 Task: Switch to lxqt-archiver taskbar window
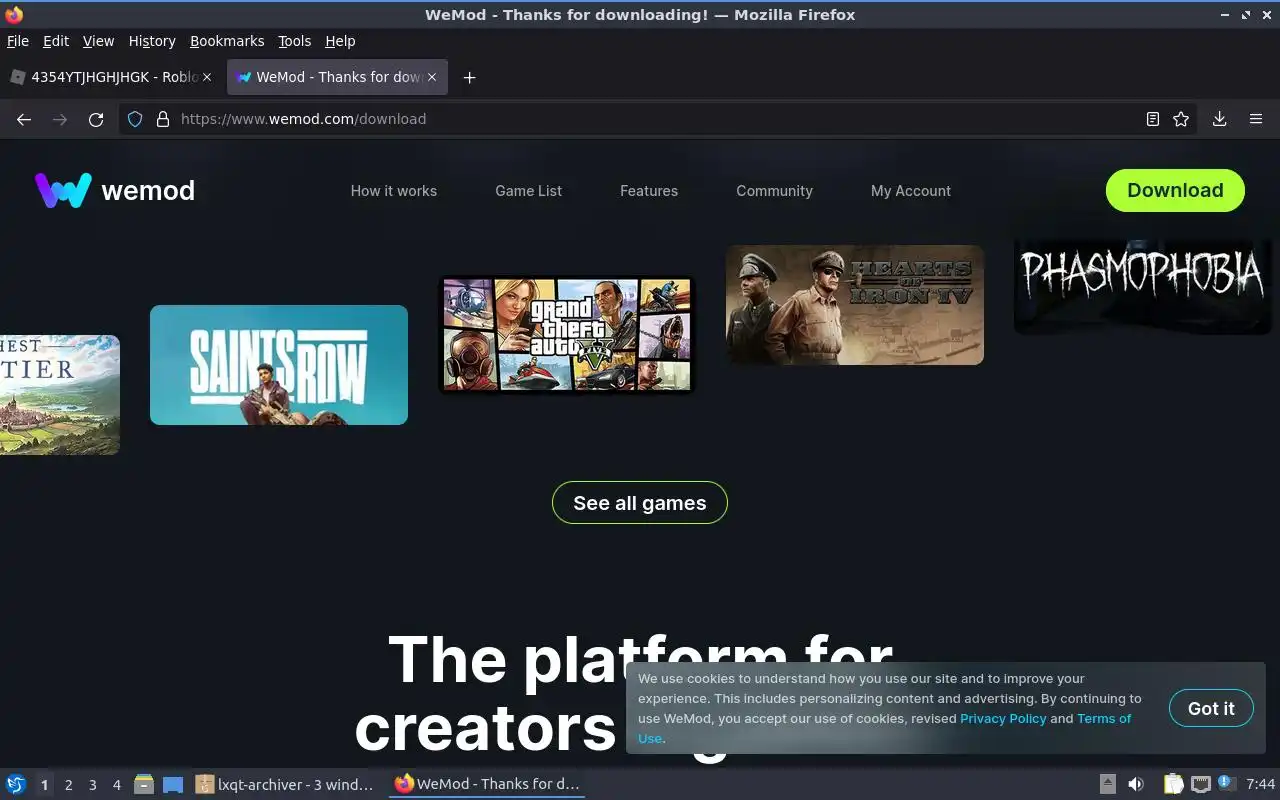(x=285, y=784)
